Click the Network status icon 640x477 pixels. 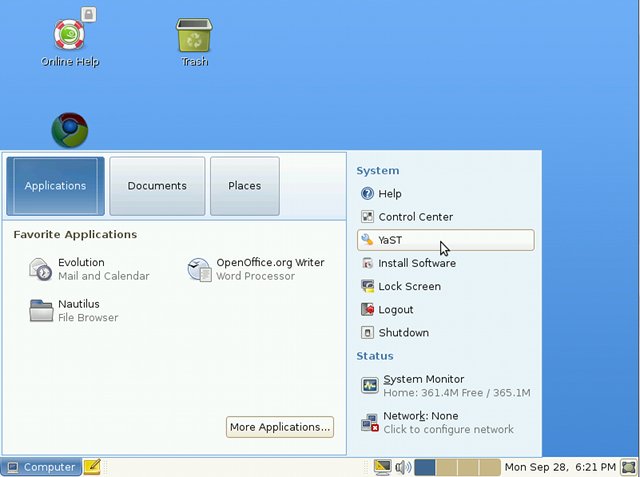click(x=370, y=422)
